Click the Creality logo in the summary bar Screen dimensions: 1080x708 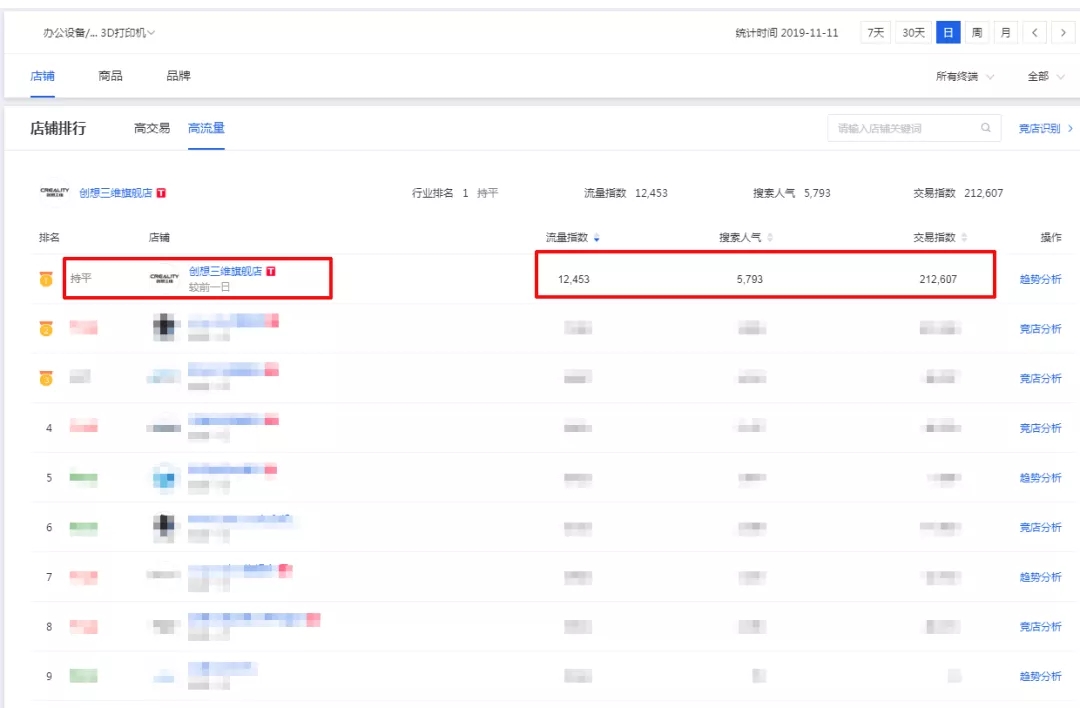click(x=54, y=192)
